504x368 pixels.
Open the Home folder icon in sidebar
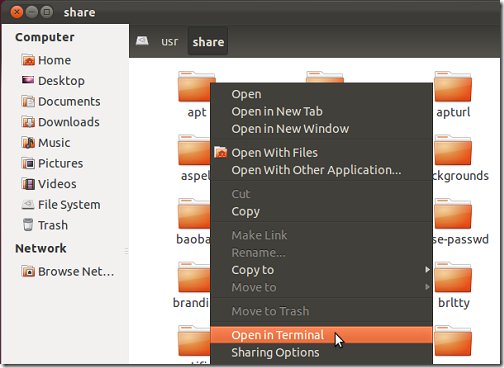click(28, 60)
